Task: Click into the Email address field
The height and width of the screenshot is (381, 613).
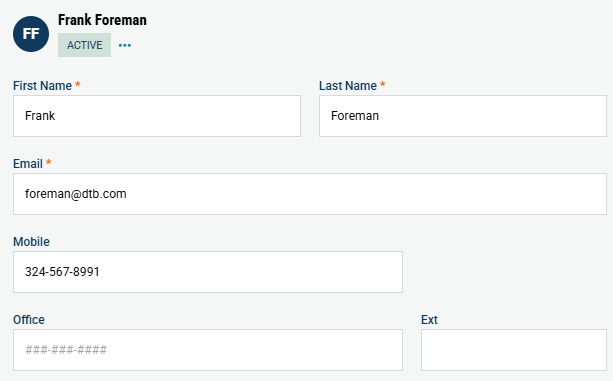Action: [x=310, y=194]
